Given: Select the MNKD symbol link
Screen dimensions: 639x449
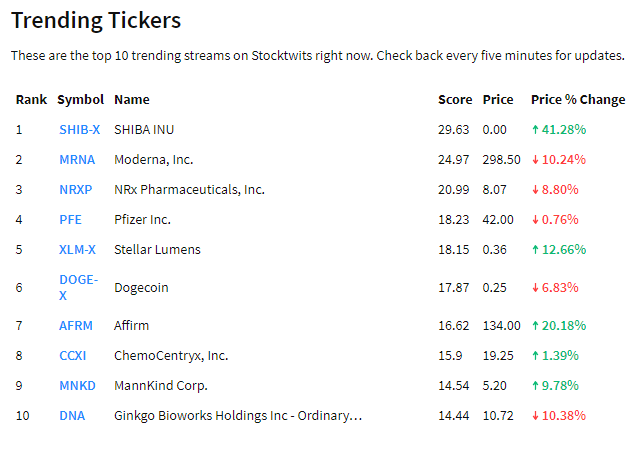Looking at the screenshot, I should (77, 386).
